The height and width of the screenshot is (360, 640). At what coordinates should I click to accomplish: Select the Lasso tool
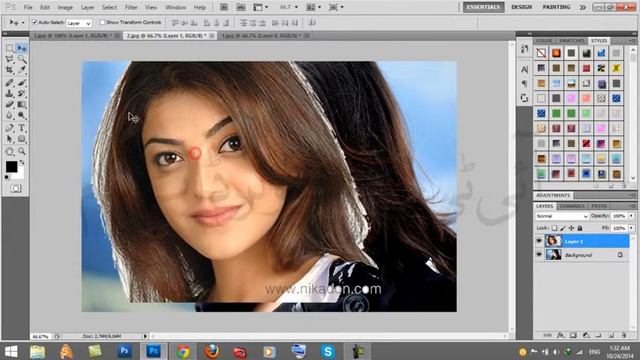pos(9,60)
